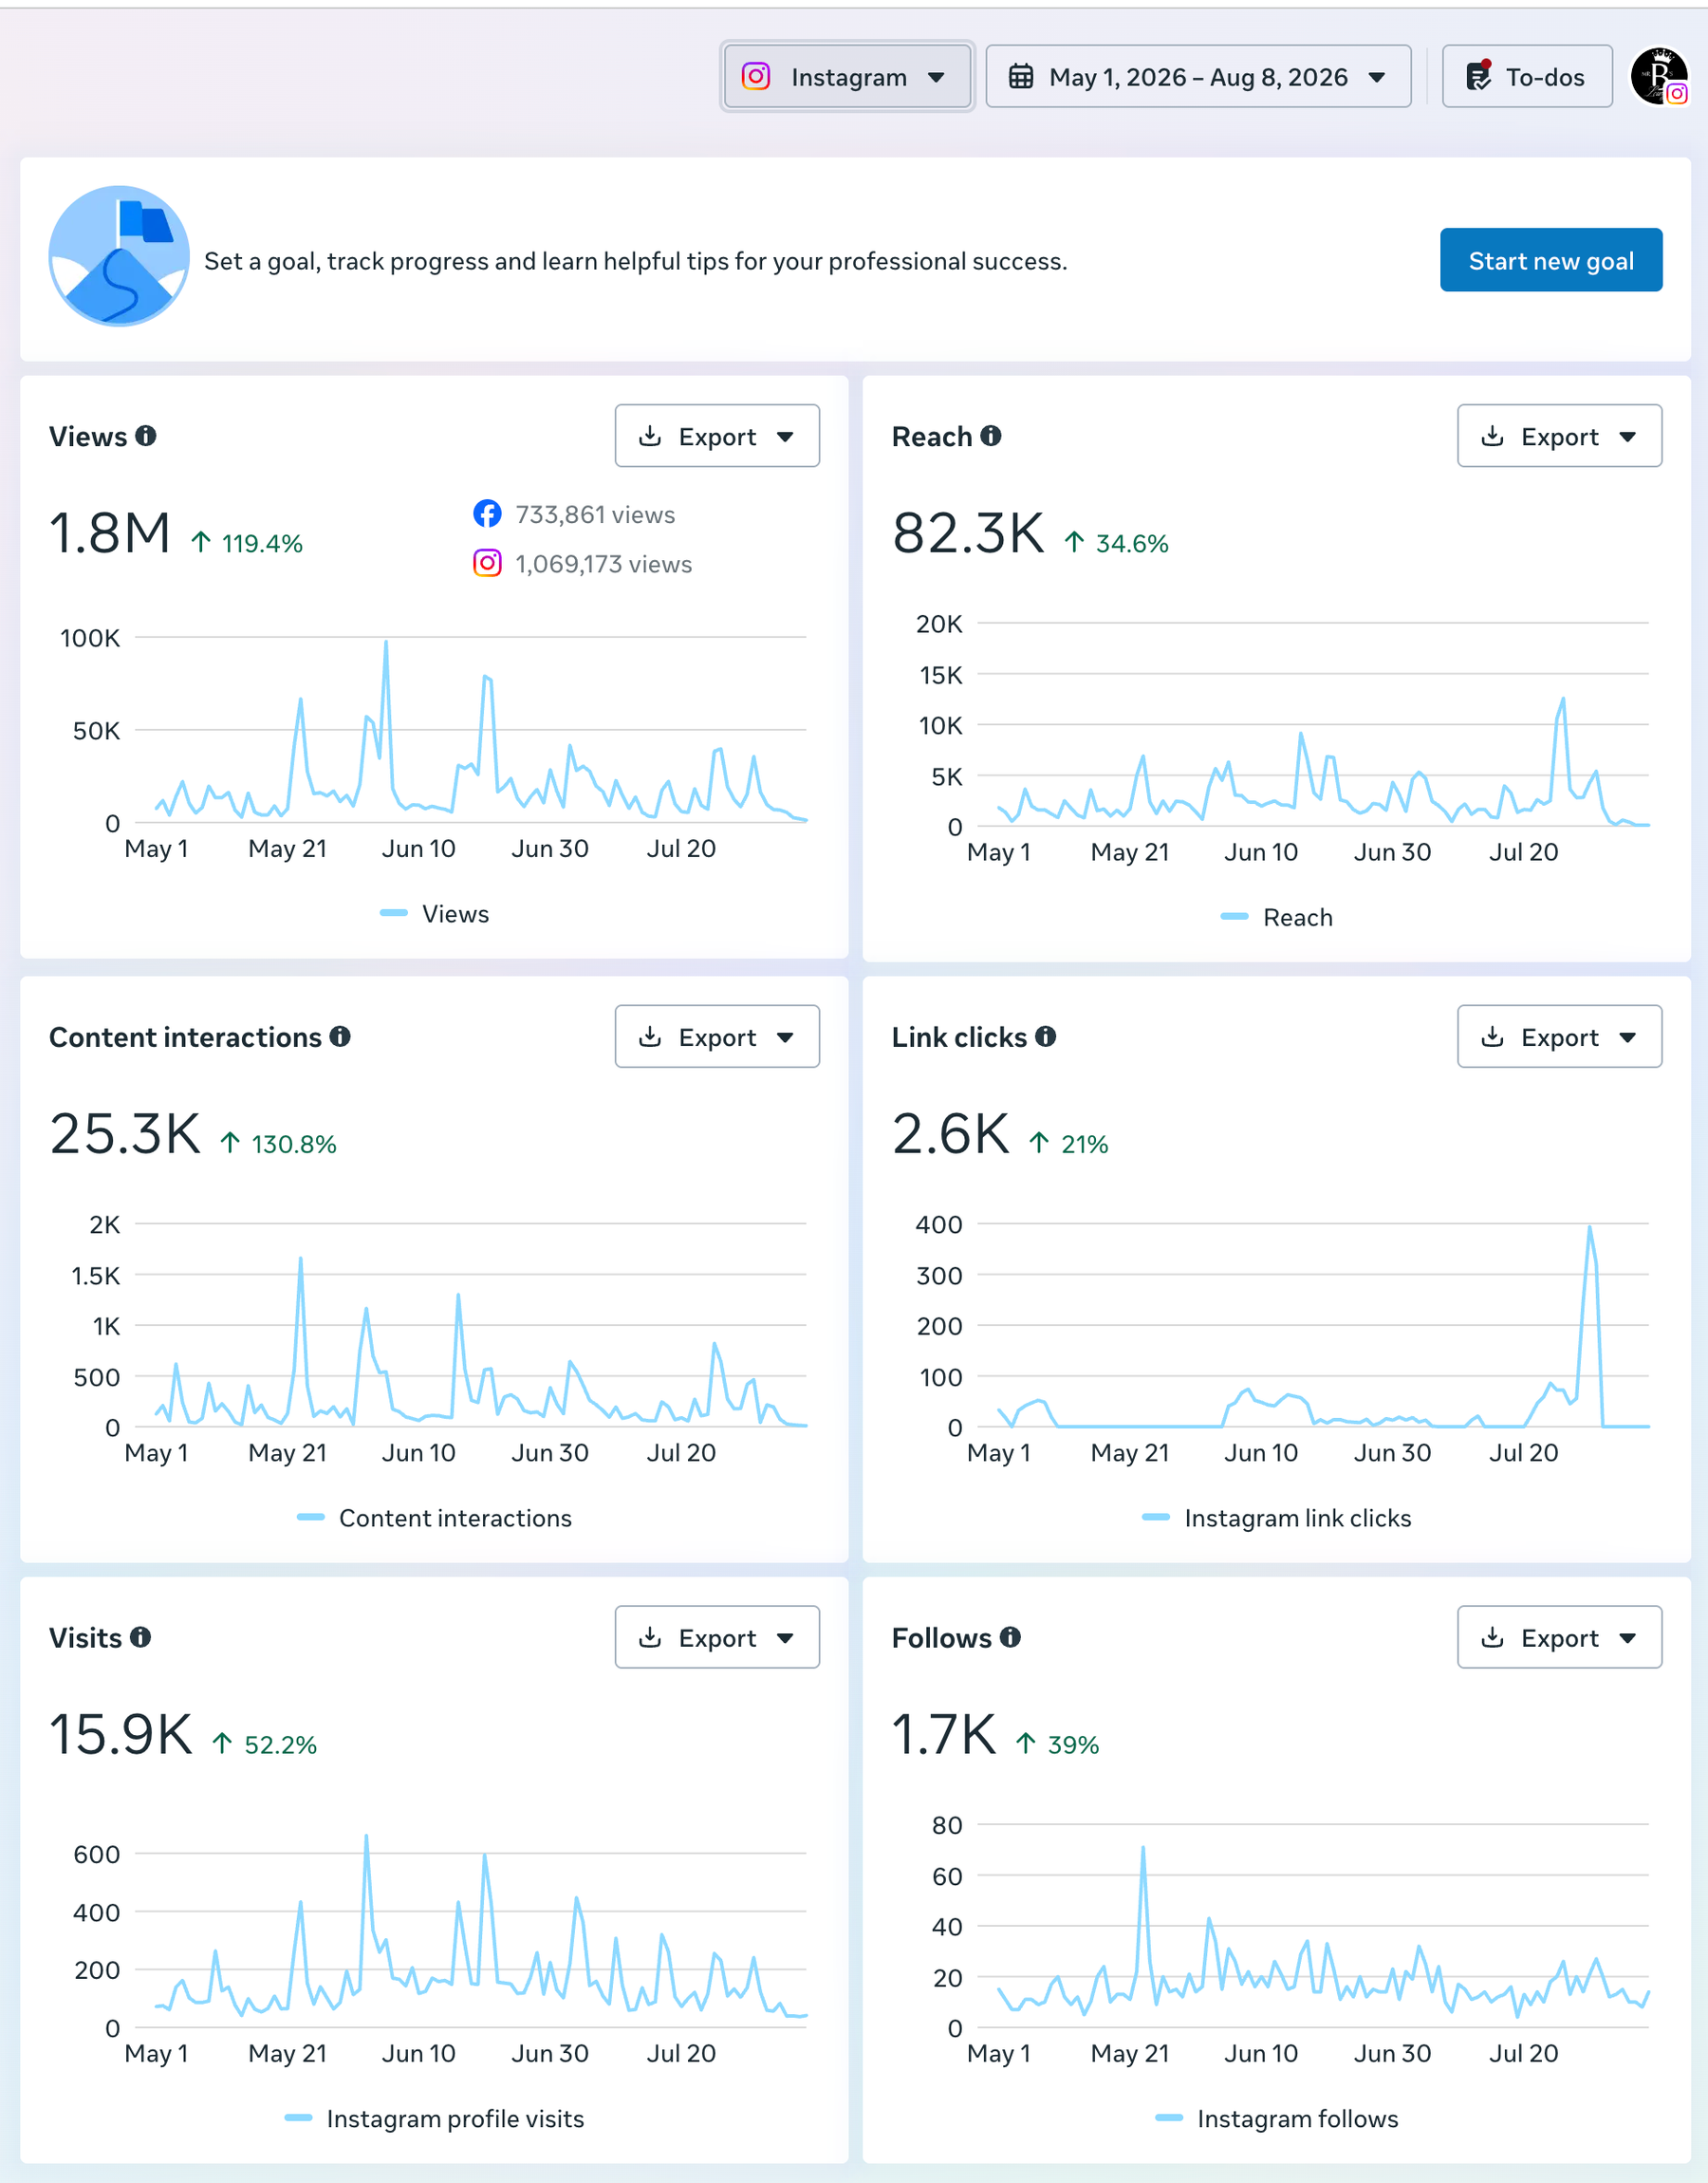Click the Visits info icon
The height and width of the screenshot is (2183, 1708).
(x=141, y=1636)
